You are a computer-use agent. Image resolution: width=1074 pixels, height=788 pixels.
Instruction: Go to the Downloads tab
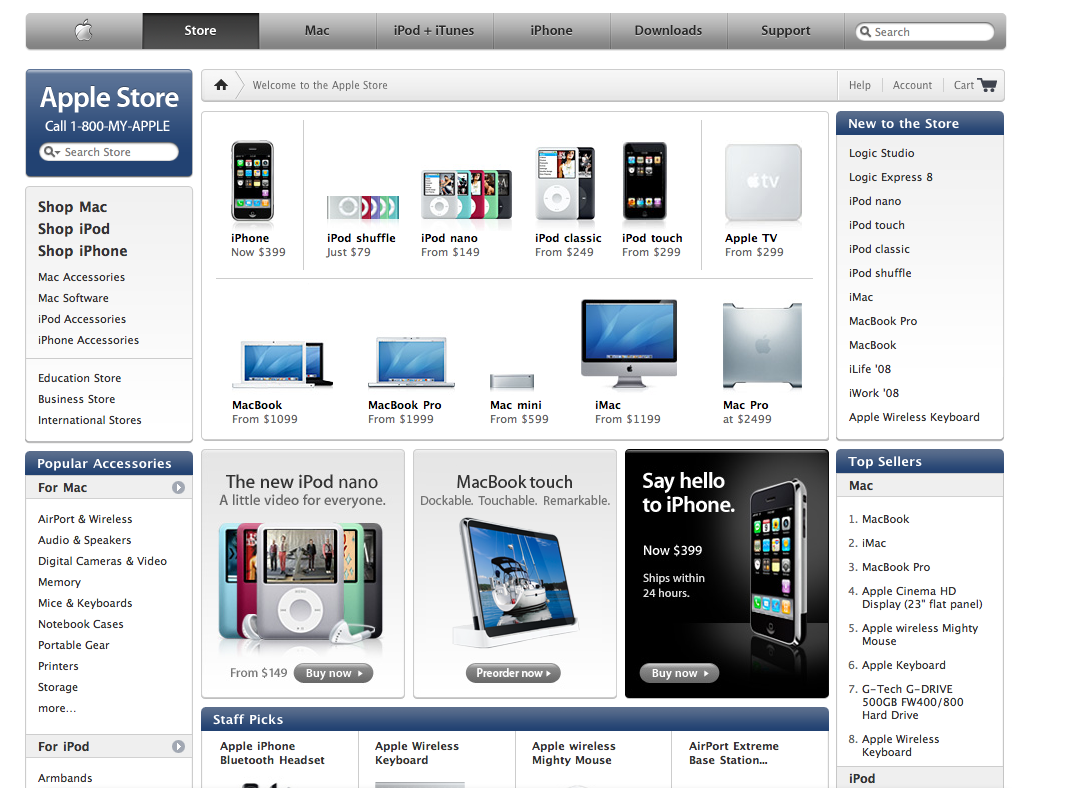pos(669,31)
